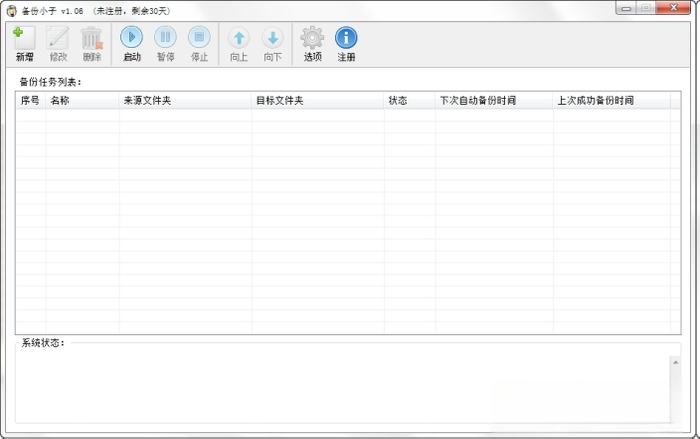The image size is (700, 439).
Task: Click the 新增 (add task) icon
Action: point(24,38)
